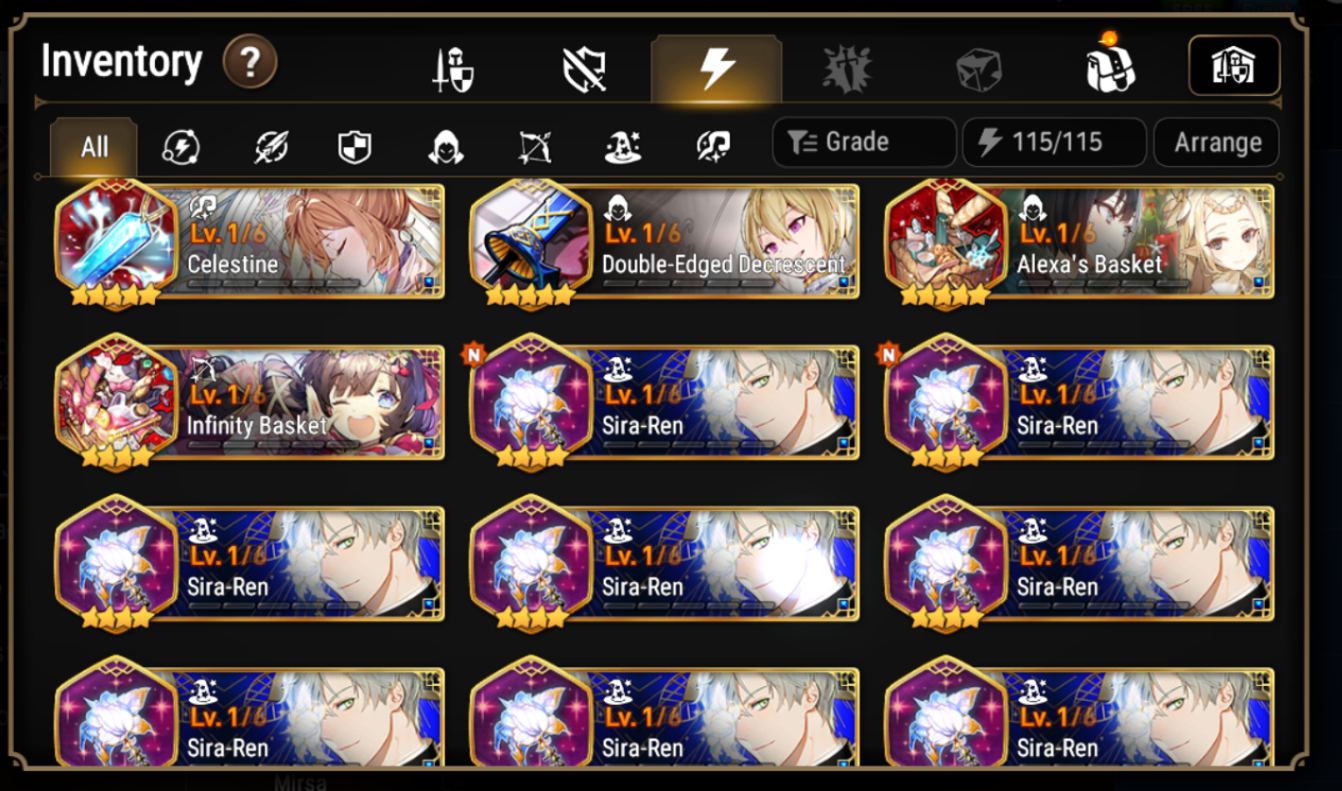Select the grayed-out burst icon tab
The image size is (1342, 791).
point(847,70)
